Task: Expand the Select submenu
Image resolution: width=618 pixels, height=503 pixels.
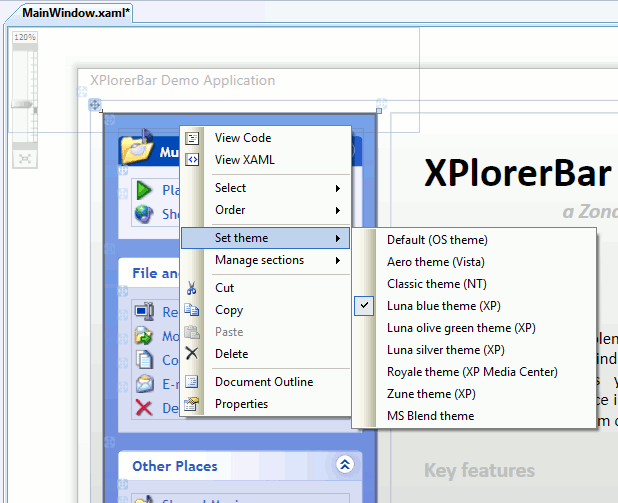Action: pyautogui.click(x=265, y=188)
